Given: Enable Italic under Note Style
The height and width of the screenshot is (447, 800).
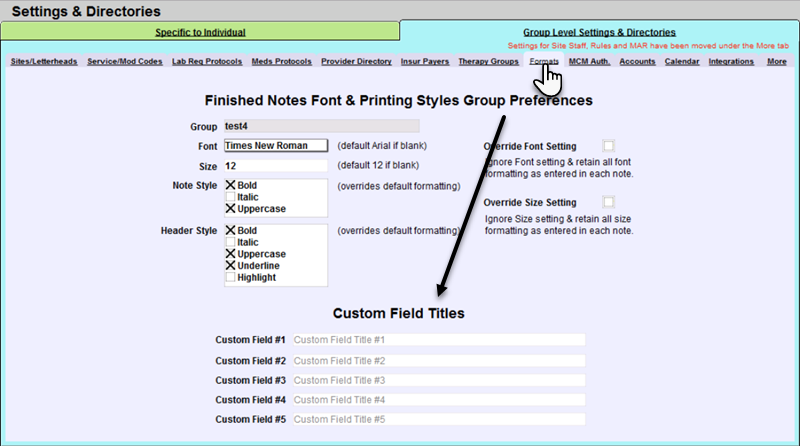Looking at the screenshot, I should pos(231,197).
